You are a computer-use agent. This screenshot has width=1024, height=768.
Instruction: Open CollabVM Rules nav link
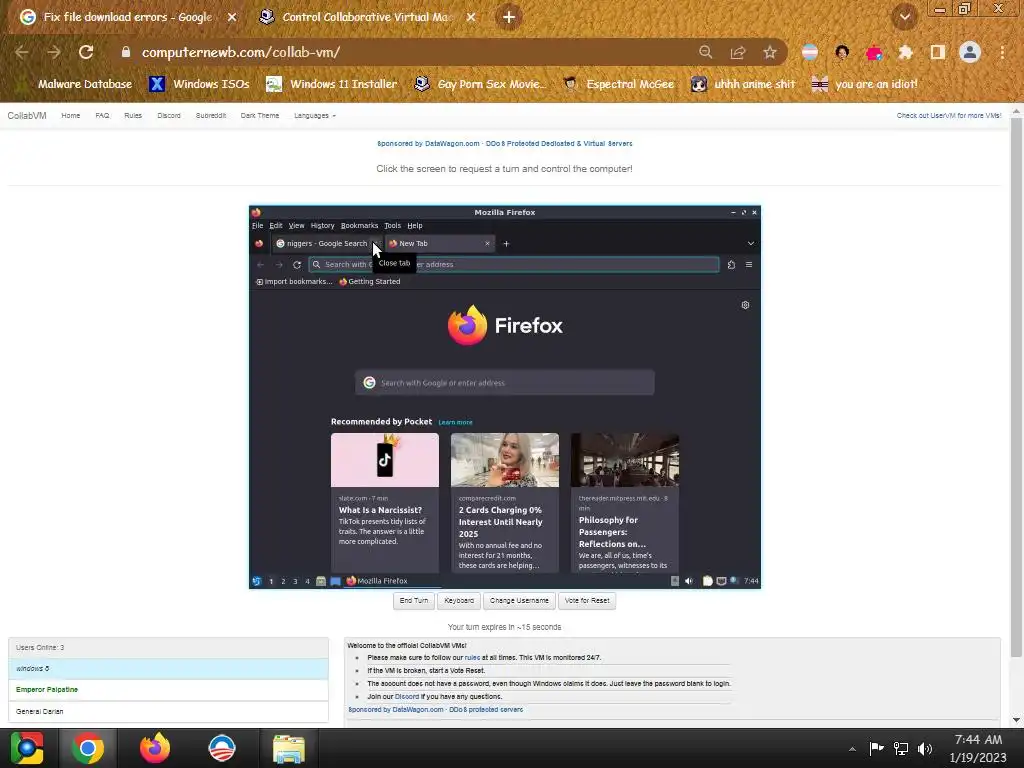[x=133, y=116]
